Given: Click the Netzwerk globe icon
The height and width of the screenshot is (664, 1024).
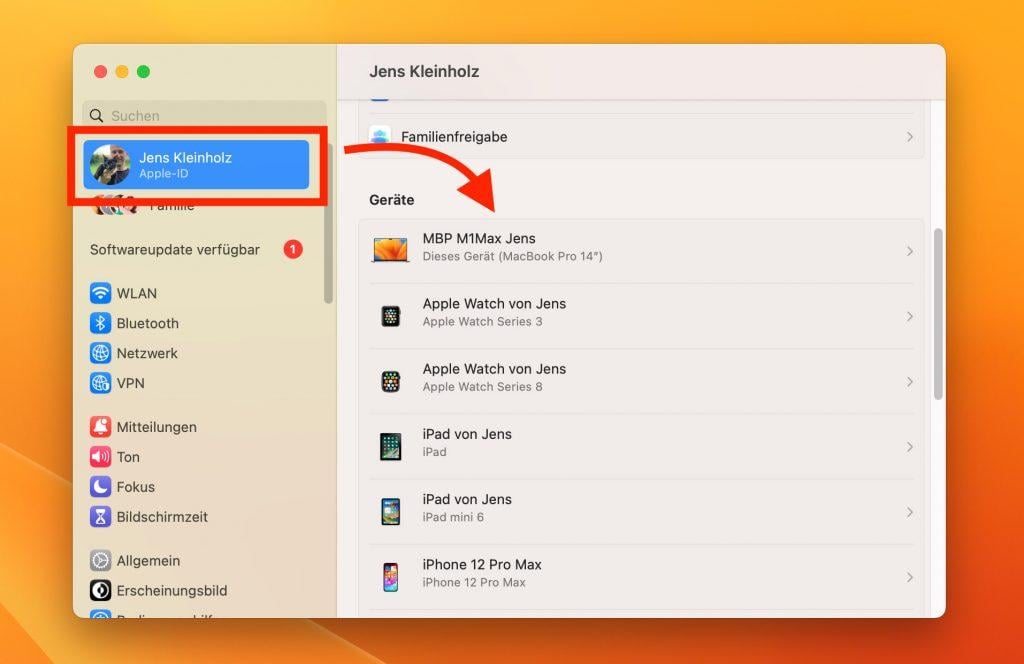Looking at the screenshot, I should 100,353.
